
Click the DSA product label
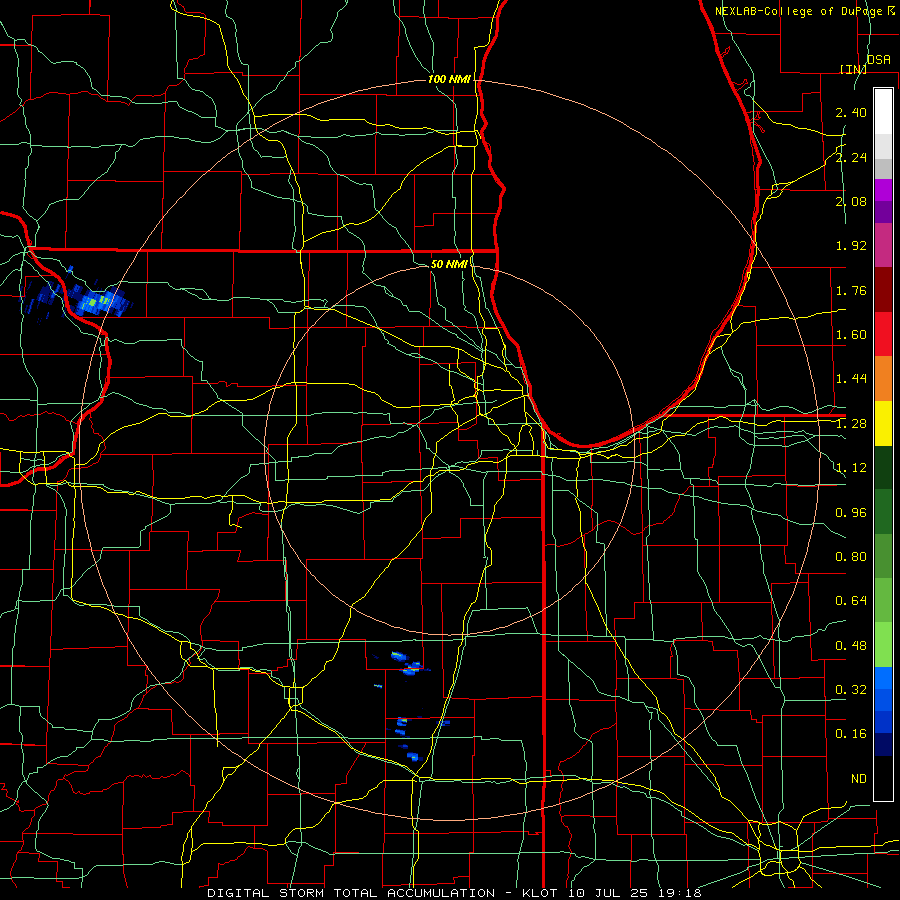879,59
